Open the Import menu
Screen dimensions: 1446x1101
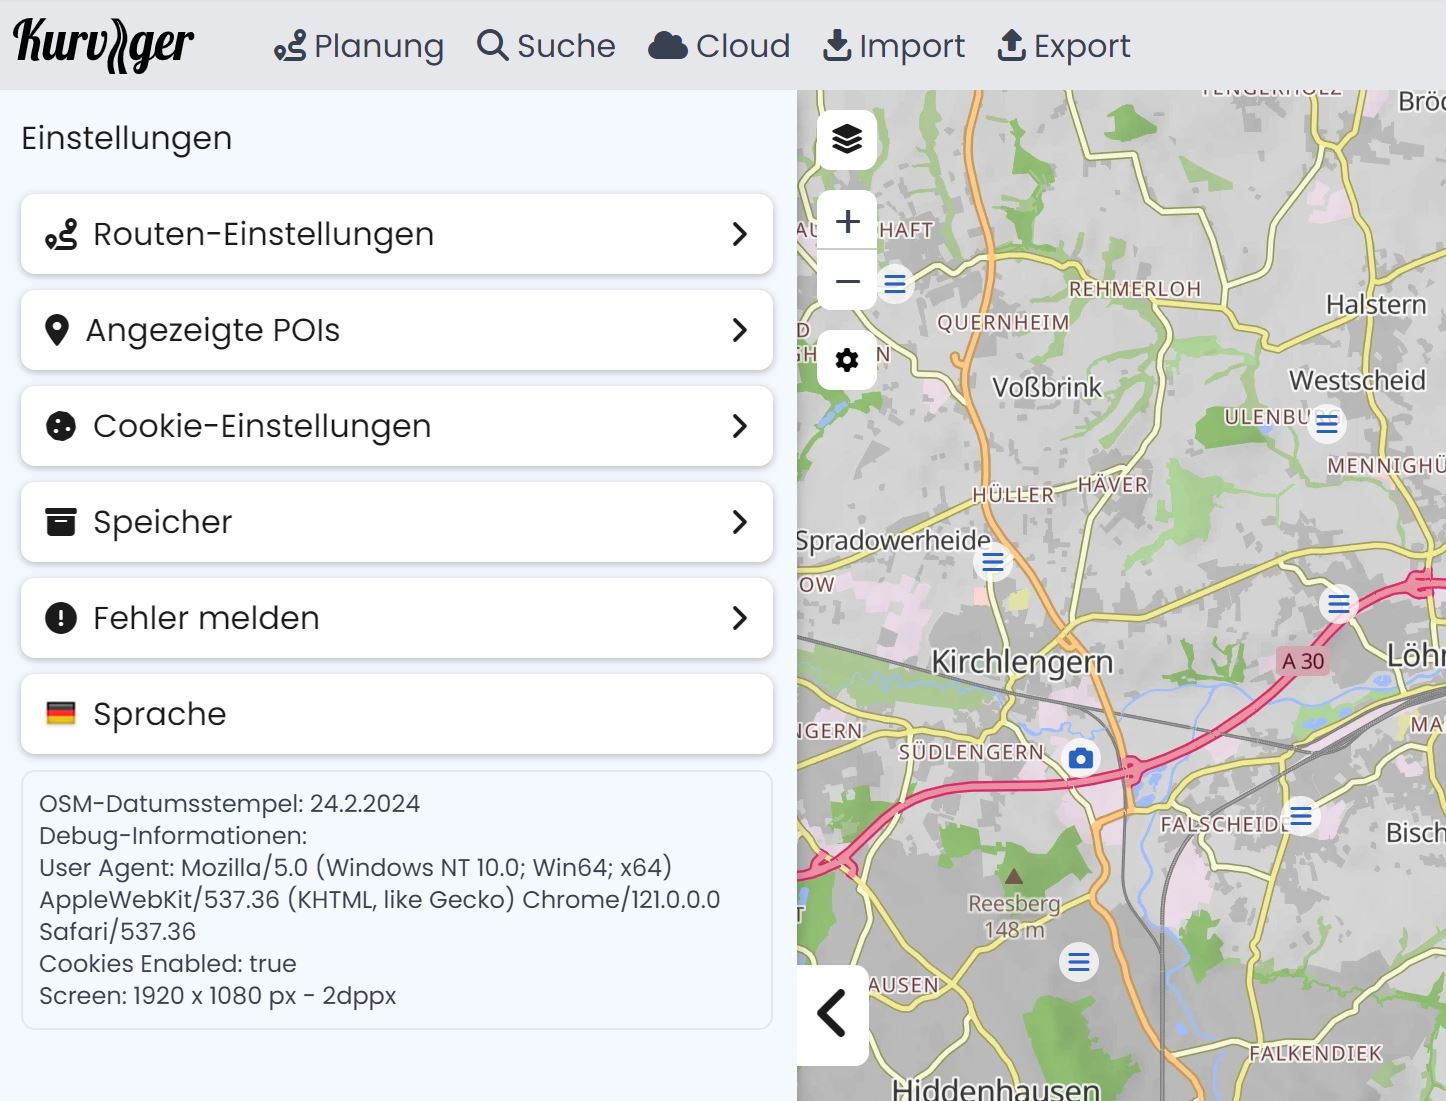tap(894, 46)
